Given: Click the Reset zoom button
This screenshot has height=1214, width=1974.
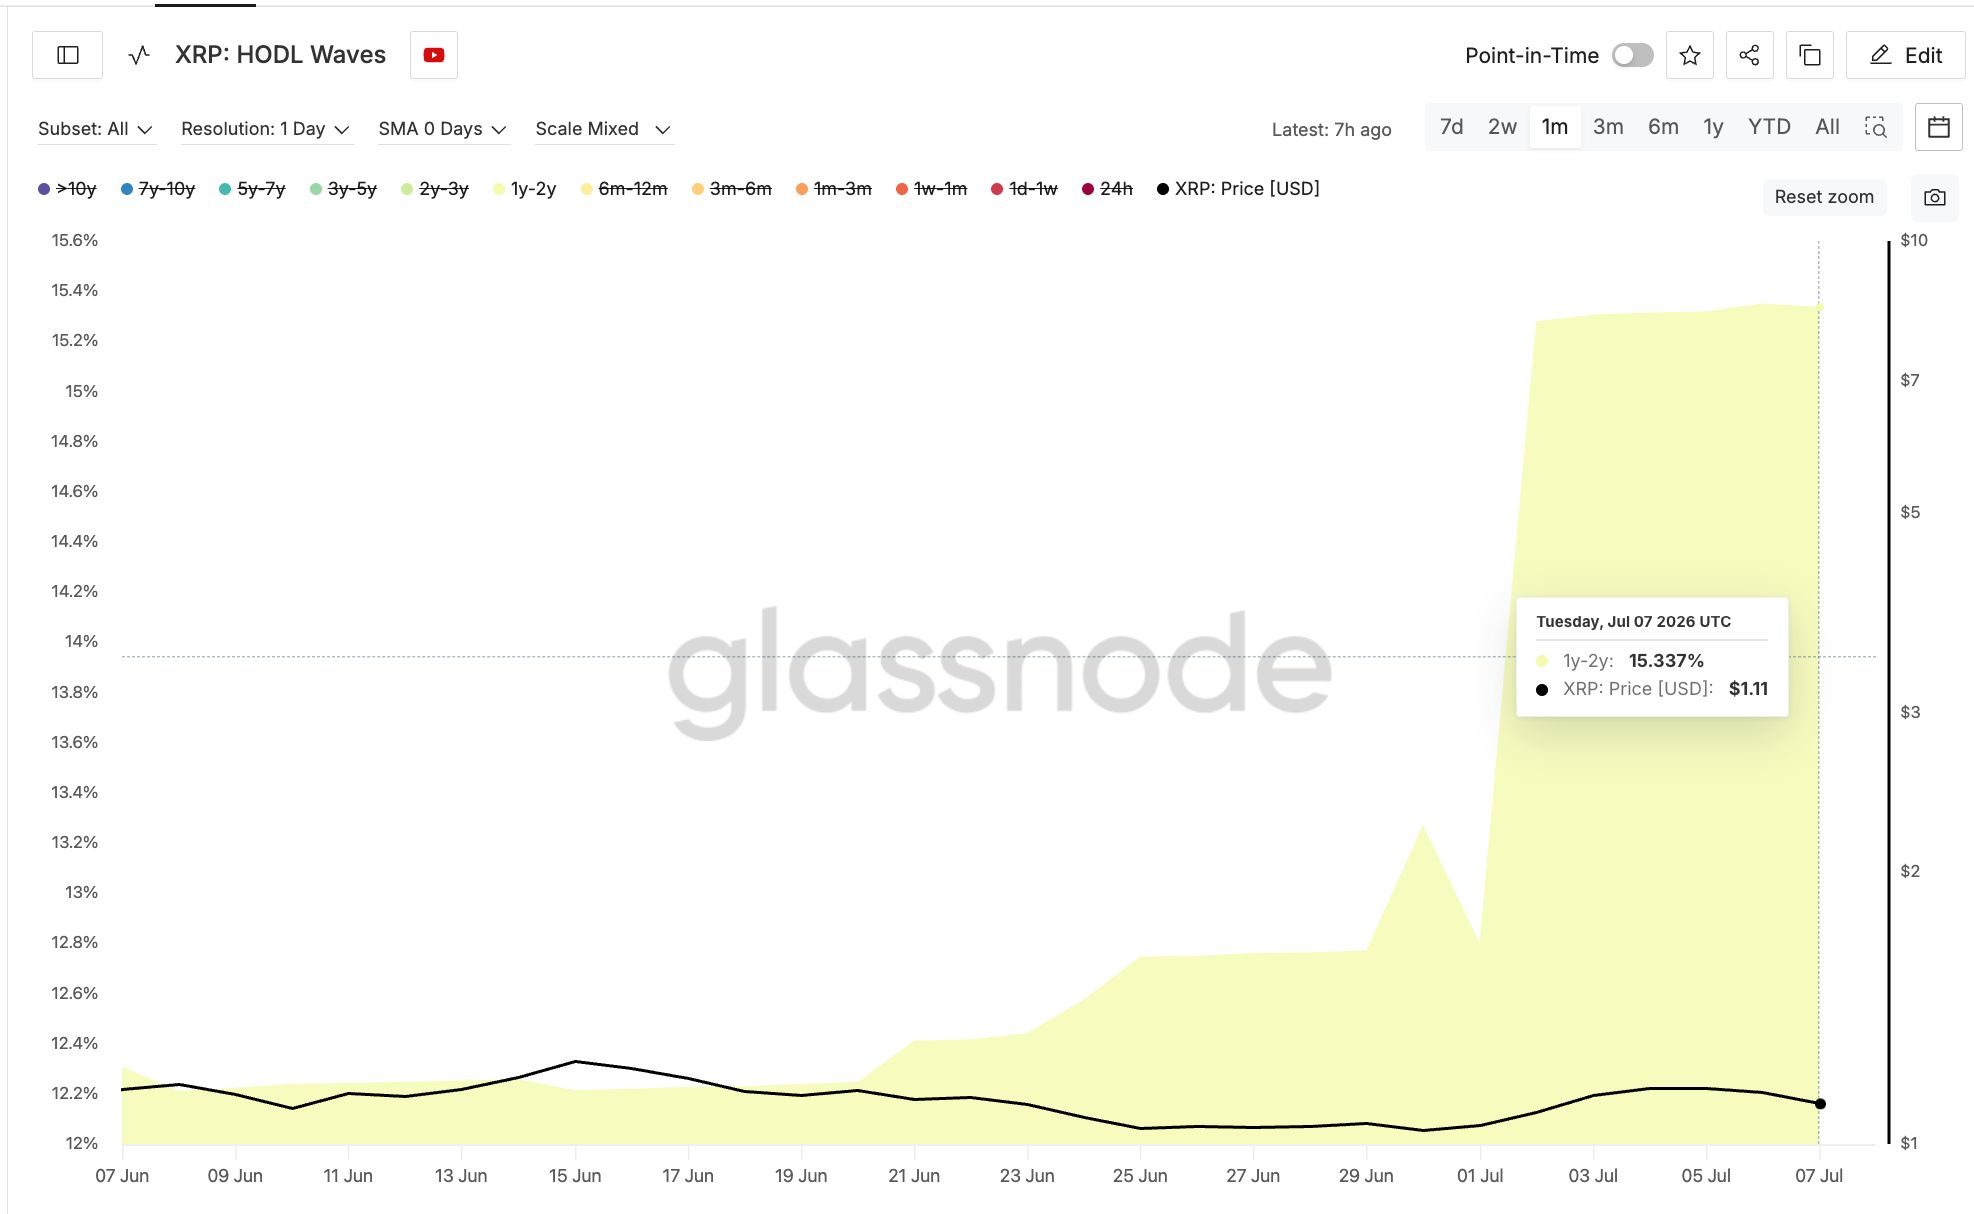Looking at the screenshot, I should (x=1824, y=197).
